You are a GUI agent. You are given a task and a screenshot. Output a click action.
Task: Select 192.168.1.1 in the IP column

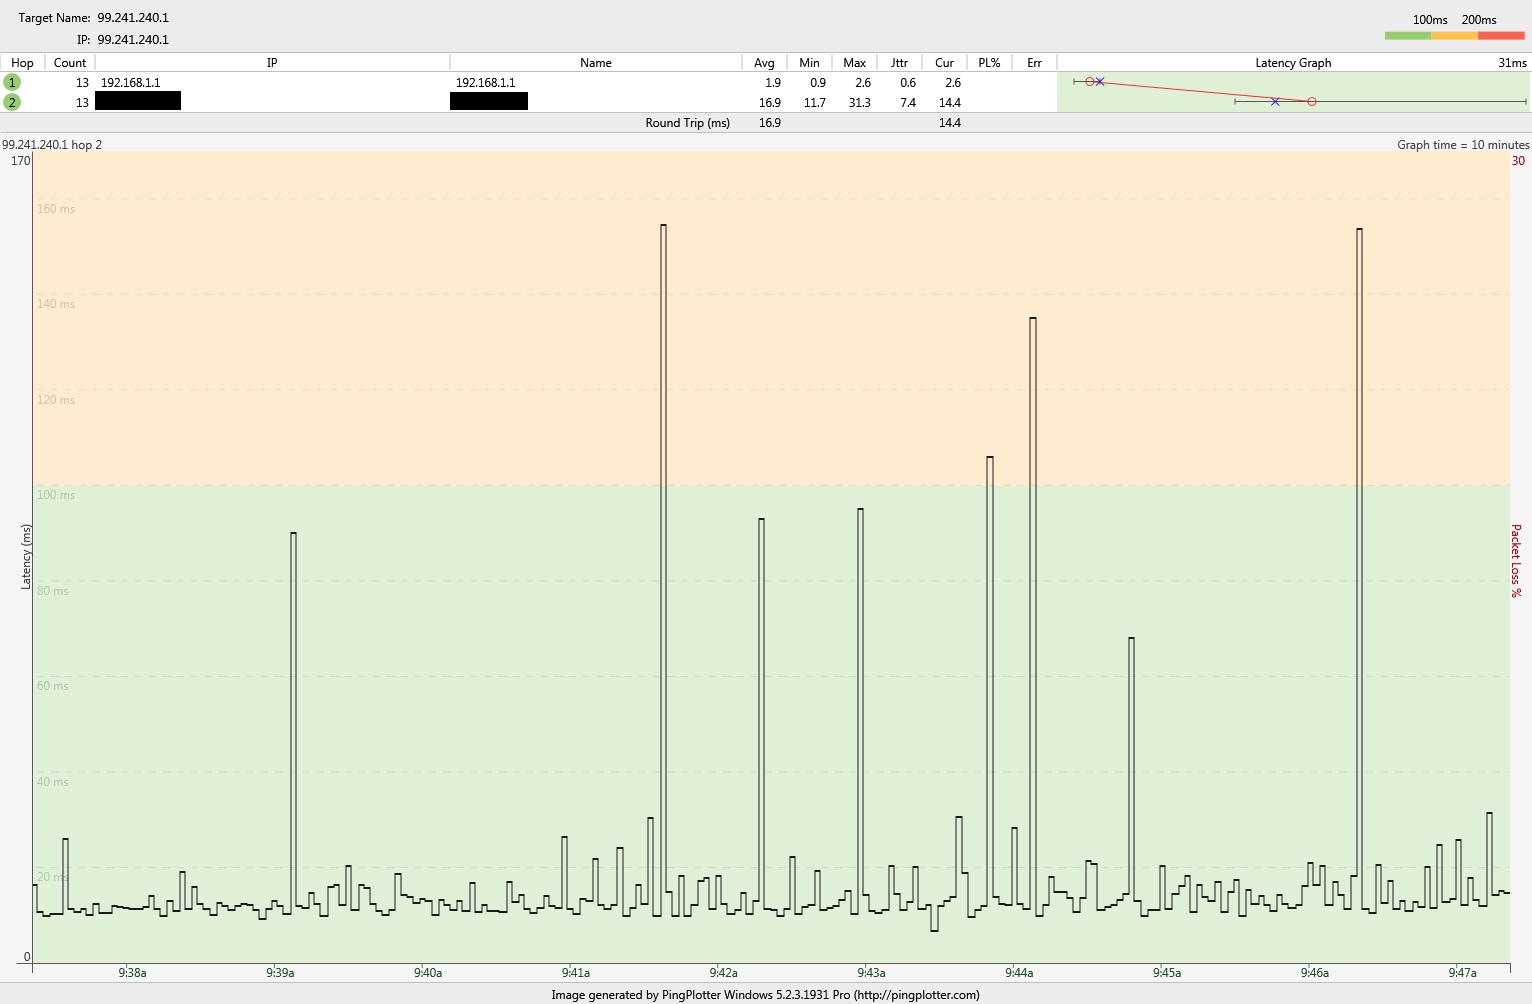130,83
